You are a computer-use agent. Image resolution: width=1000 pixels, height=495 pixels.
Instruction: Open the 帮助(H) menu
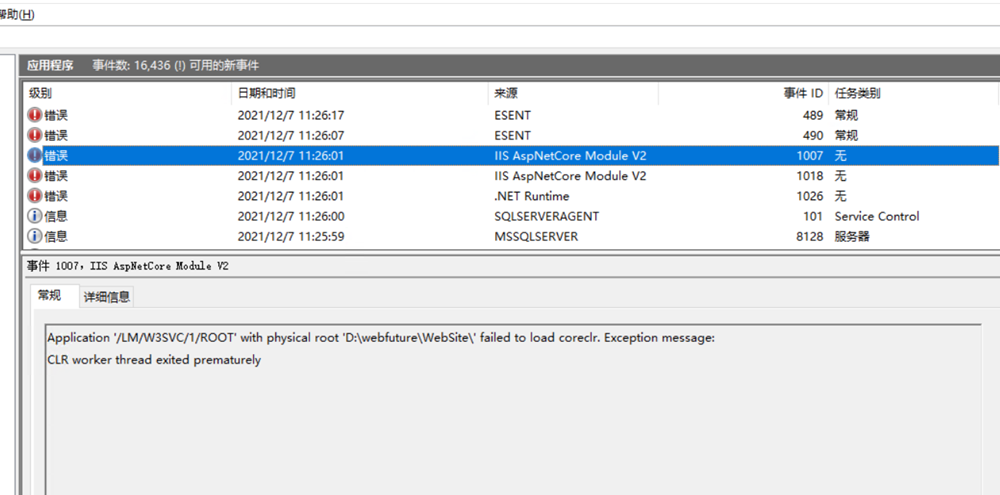[17, 14]
